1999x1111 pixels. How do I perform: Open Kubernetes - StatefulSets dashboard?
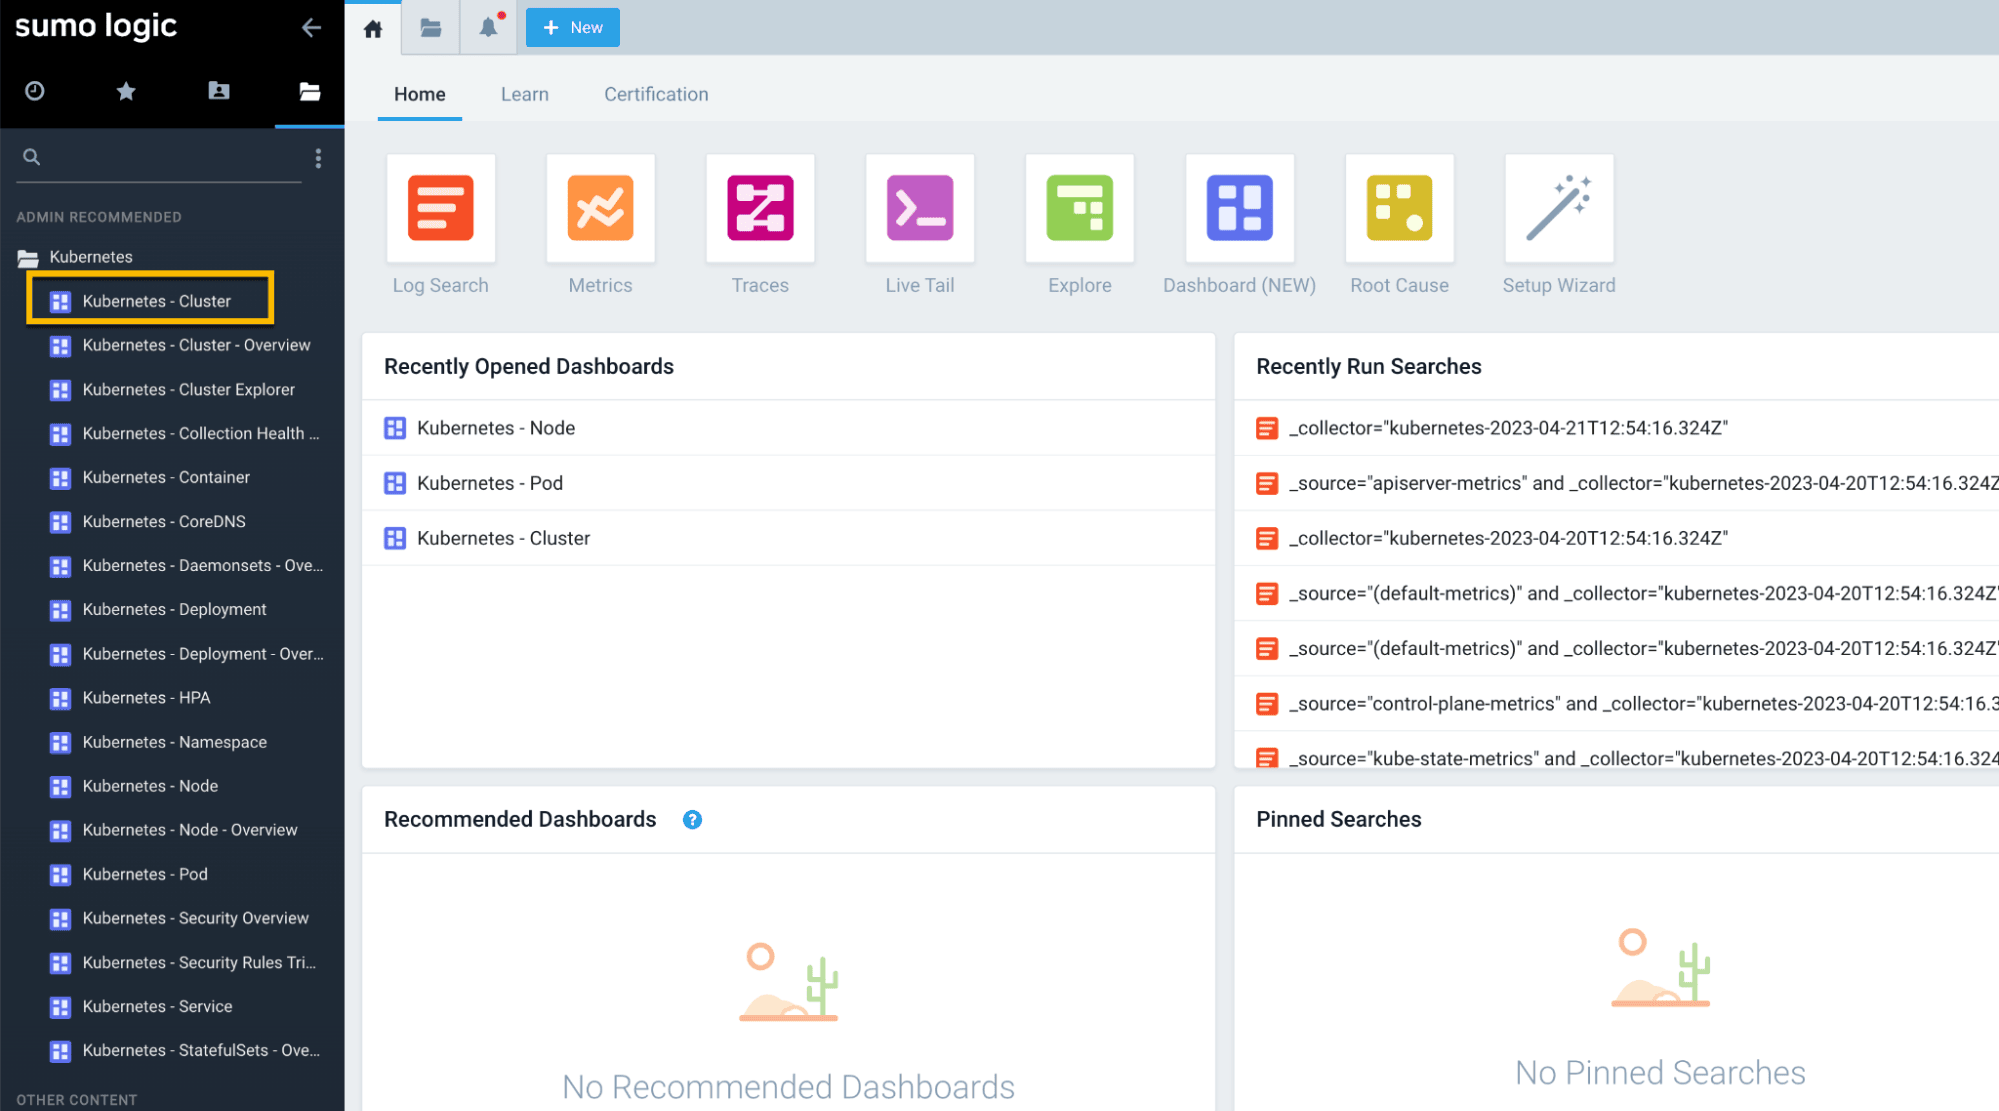pos(185,1050)
